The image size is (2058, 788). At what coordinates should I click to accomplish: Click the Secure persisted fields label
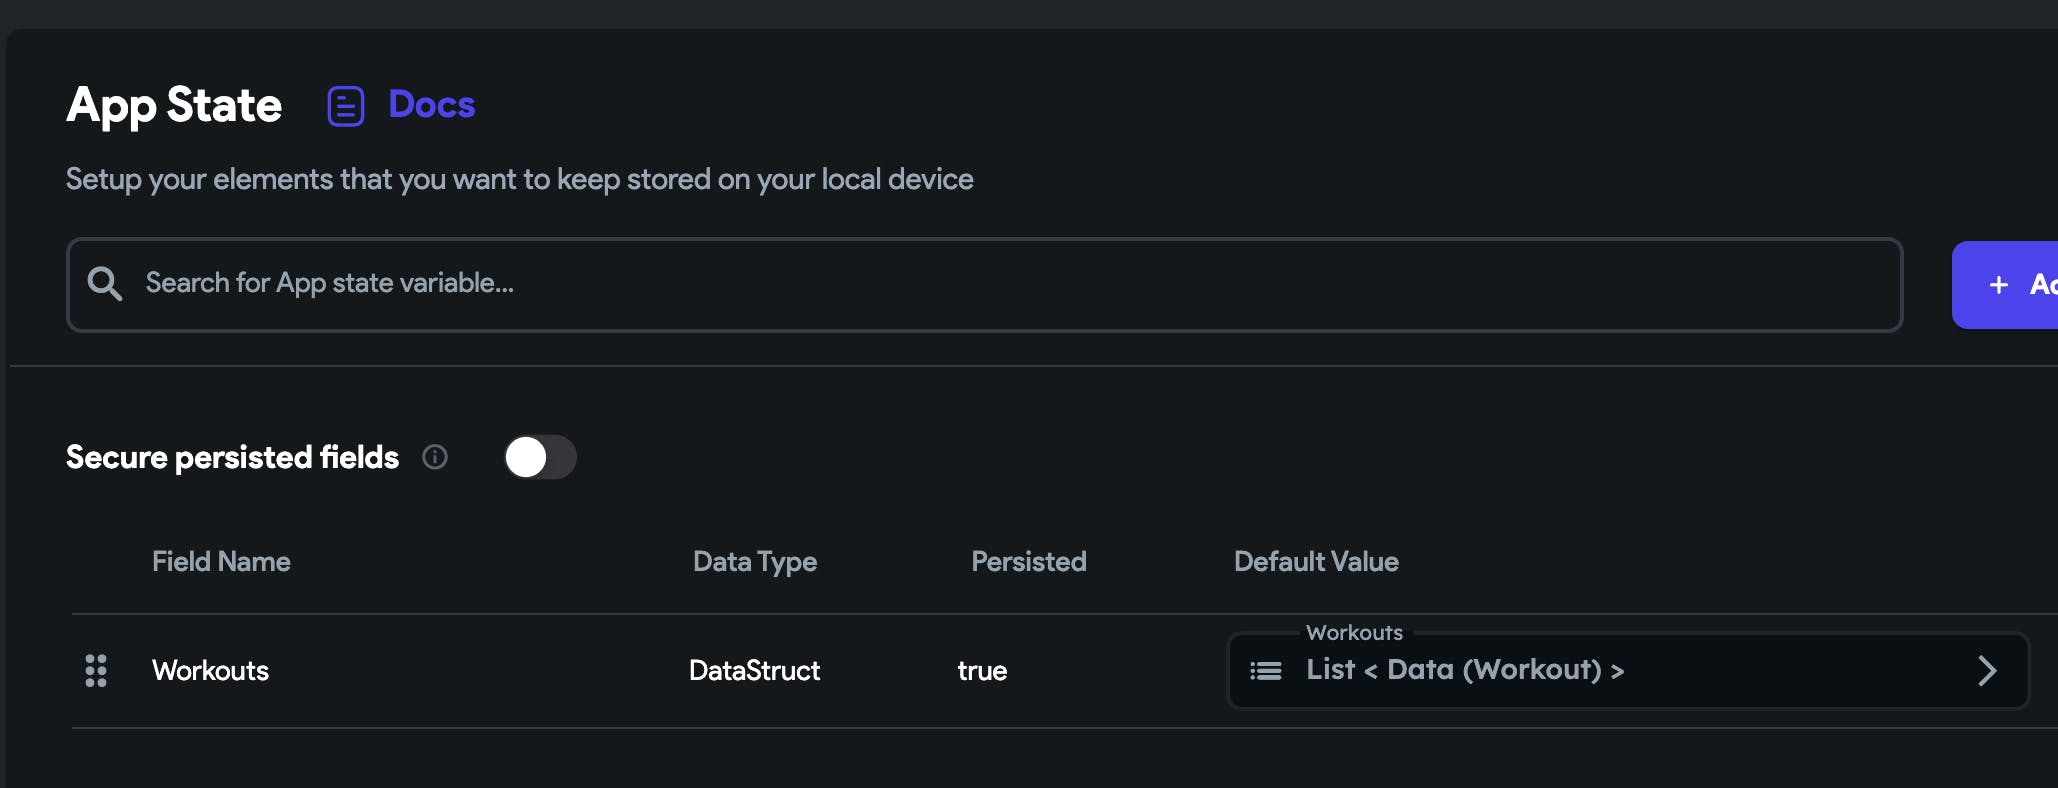(232, 457)
